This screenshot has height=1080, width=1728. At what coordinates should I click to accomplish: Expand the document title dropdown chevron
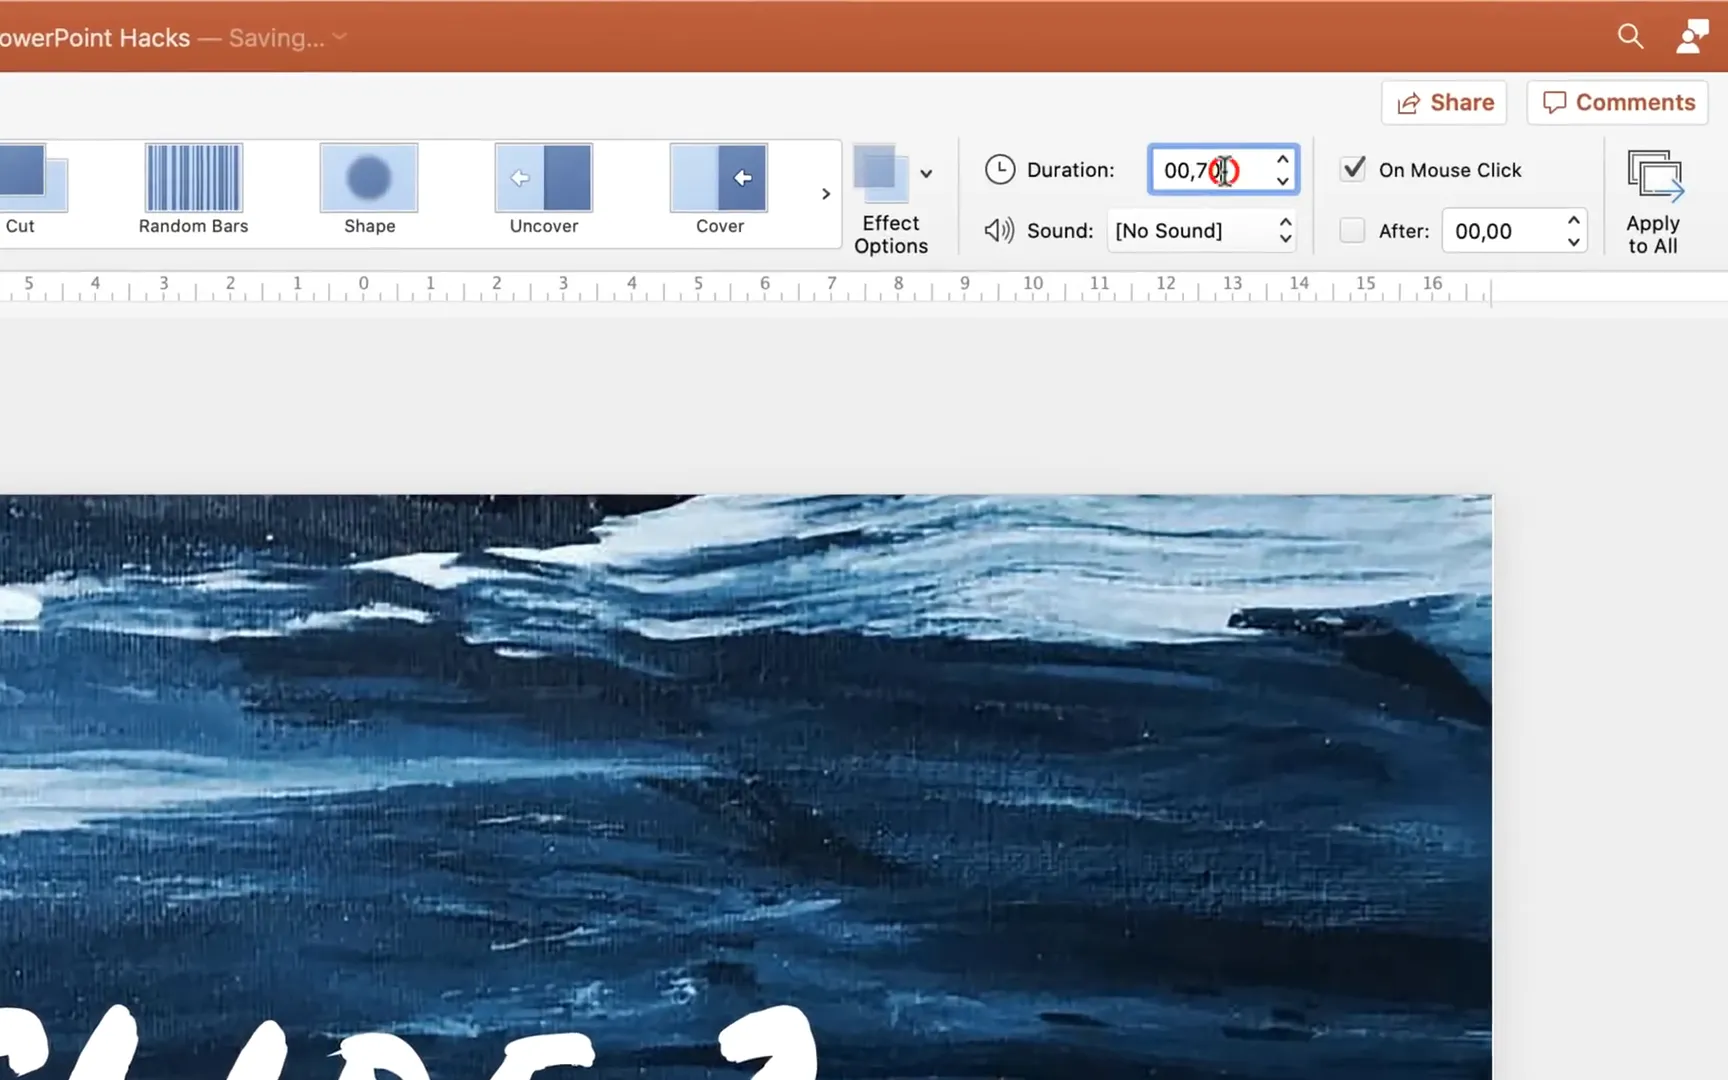tap(339, 37)
